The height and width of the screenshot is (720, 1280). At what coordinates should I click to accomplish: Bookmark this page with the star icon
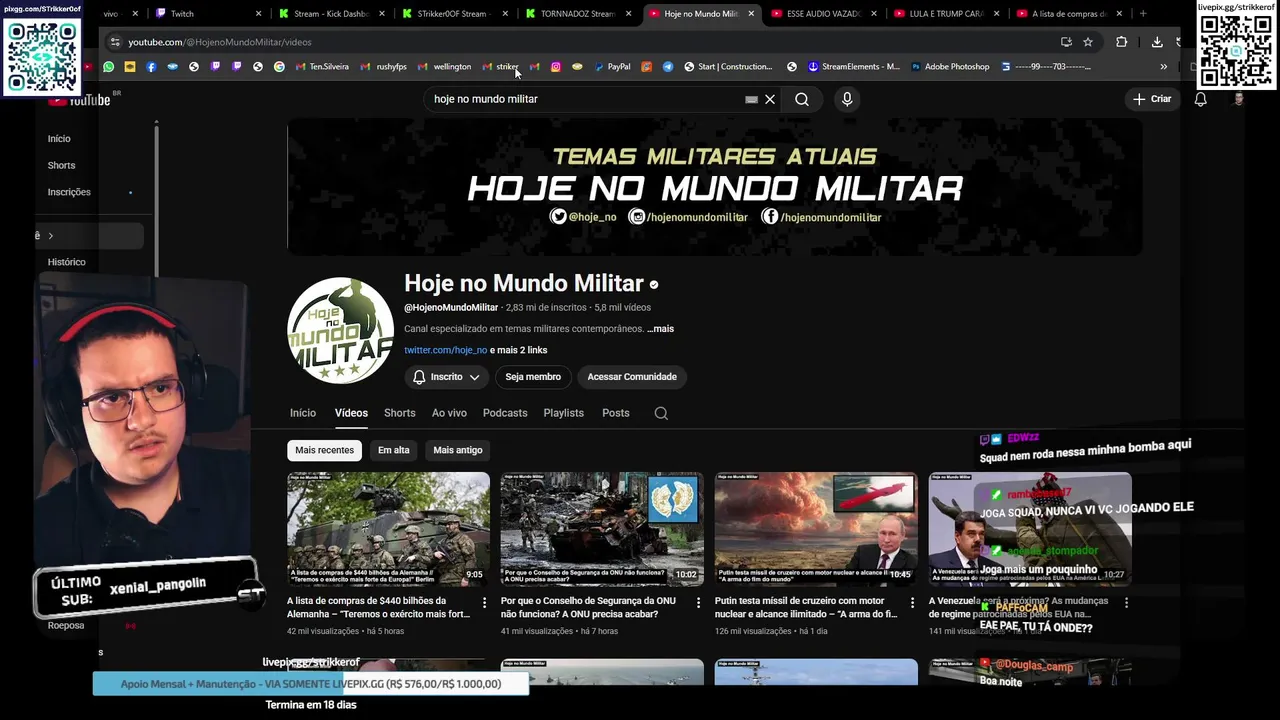[1088, 42]
